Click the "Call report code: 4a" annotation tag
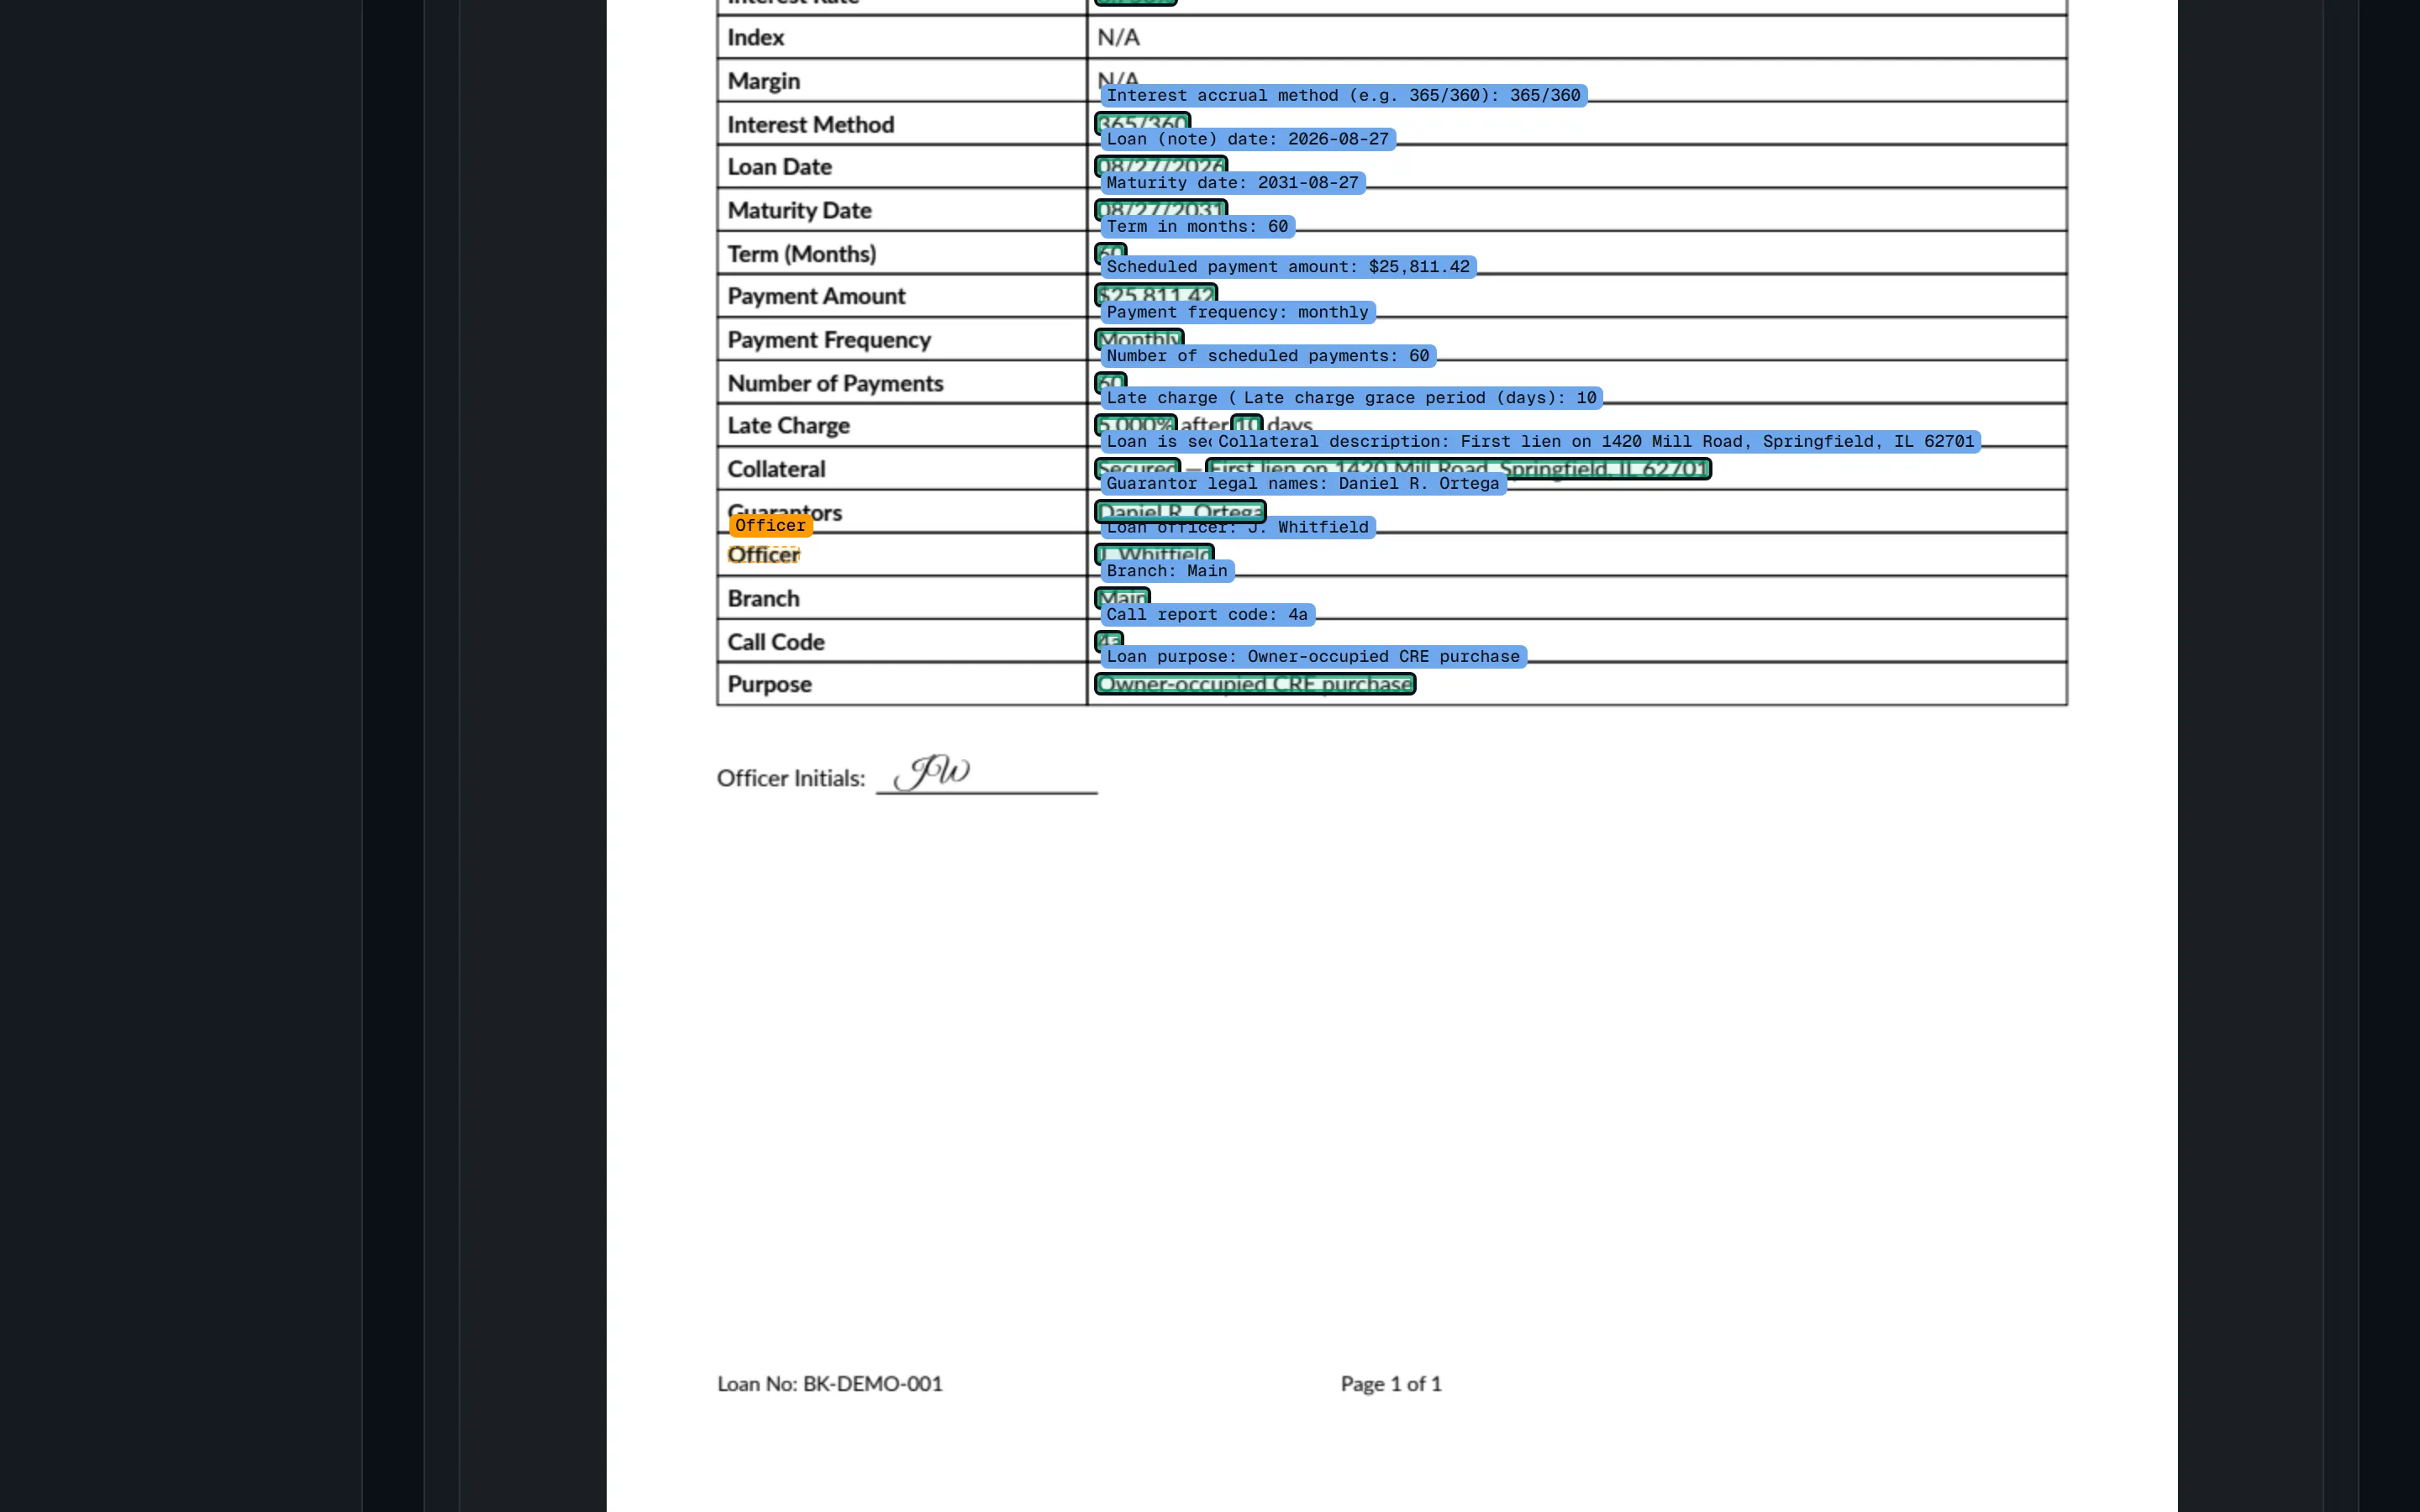 pos(1207,615)
